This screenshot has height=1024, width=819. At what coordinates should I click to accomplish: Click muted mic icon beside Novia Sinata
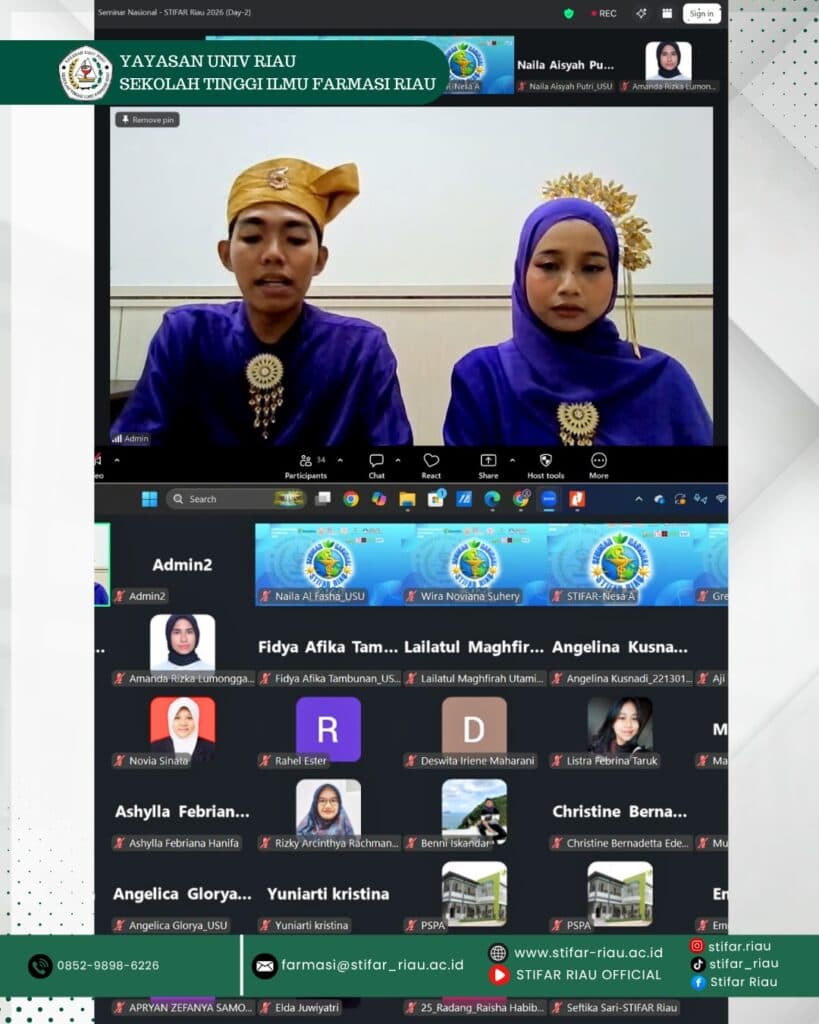tap(120, 760)
